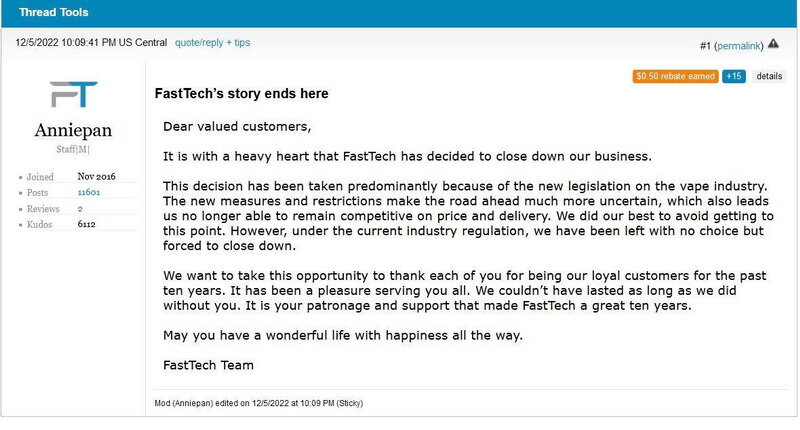800x430 pixels.
Task: Click the Dear valued customers greeting line
Action: [x=237, y=127]
